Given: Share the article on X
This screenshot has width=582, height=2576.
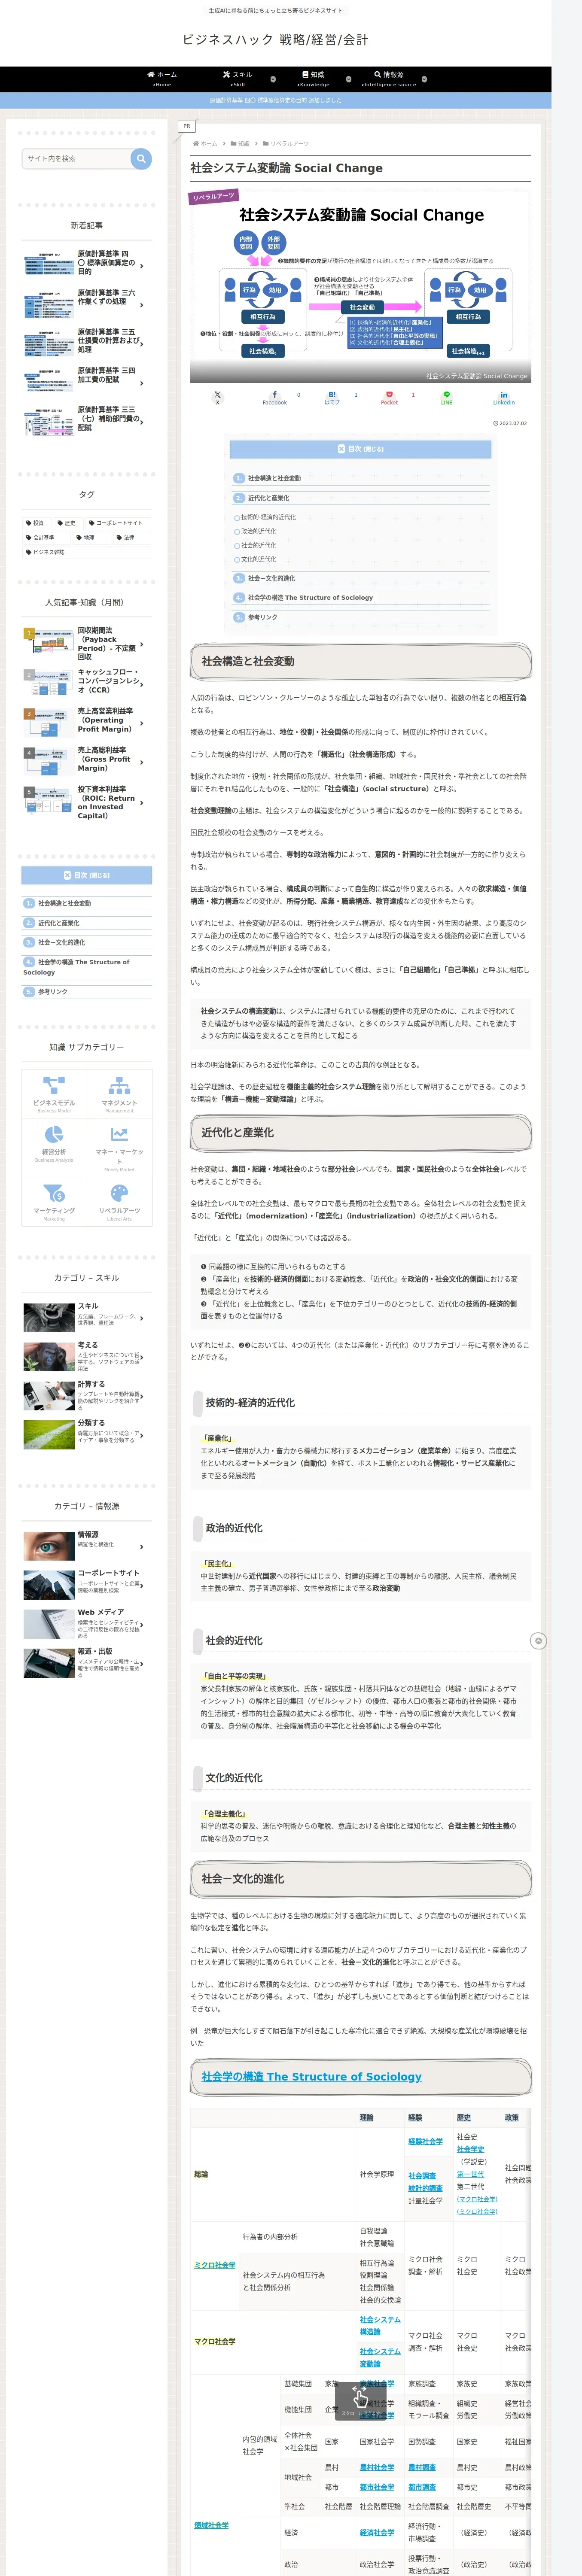Looking at the screenshot, I should pyautogui.click(x=217, y=397).
